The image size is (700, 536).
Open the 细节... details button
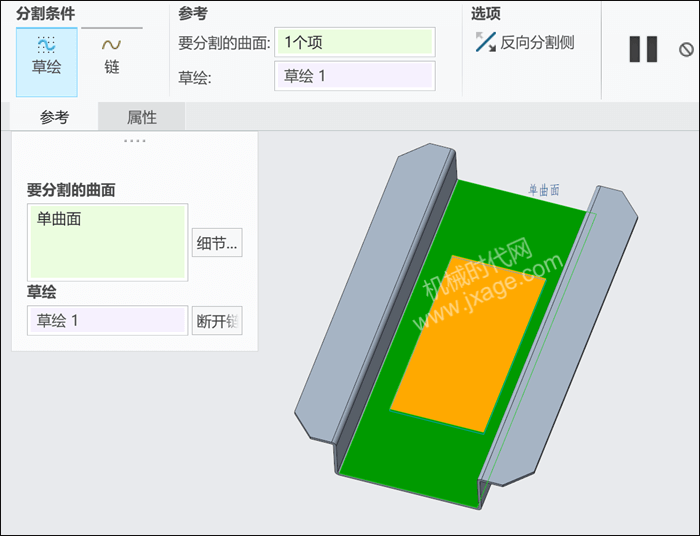[217, 243]
